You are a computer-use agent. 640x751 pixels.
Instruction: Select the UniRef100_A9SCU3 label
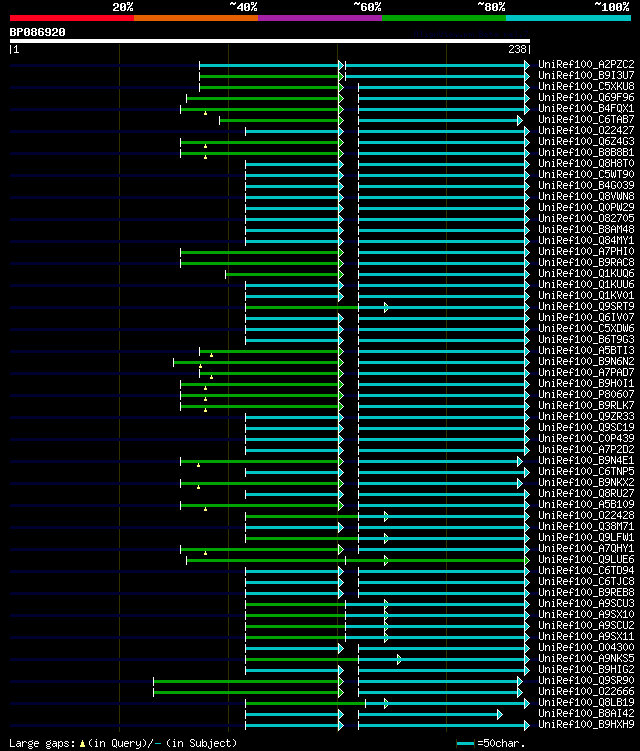coord(586,604)
